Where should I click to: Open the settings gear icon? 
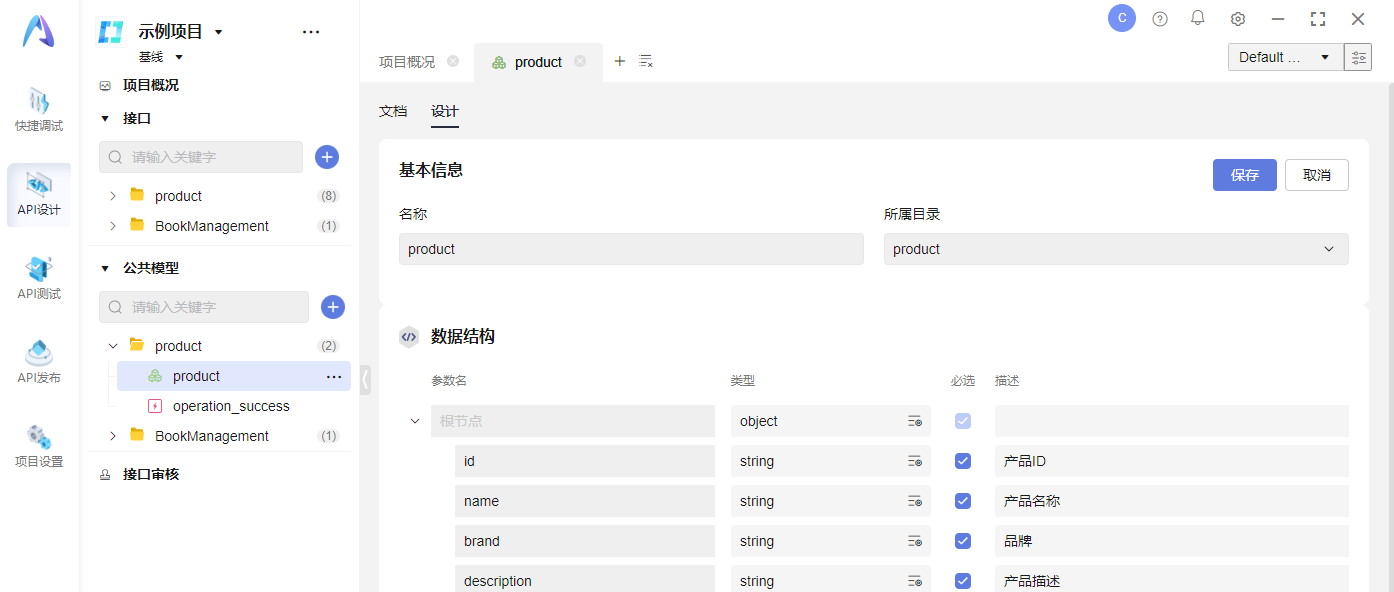coord(1238,19)
